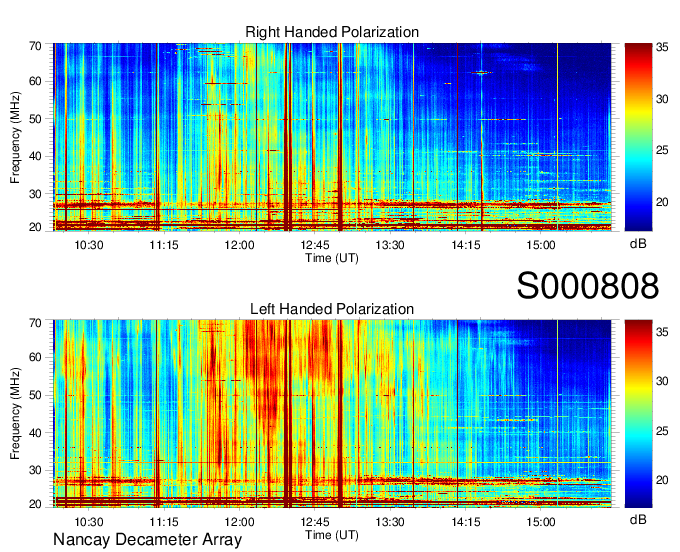
Task: Click the 13:30 tick under Right Handed plot
Action: pyautogui.click(x=390, y=245)
